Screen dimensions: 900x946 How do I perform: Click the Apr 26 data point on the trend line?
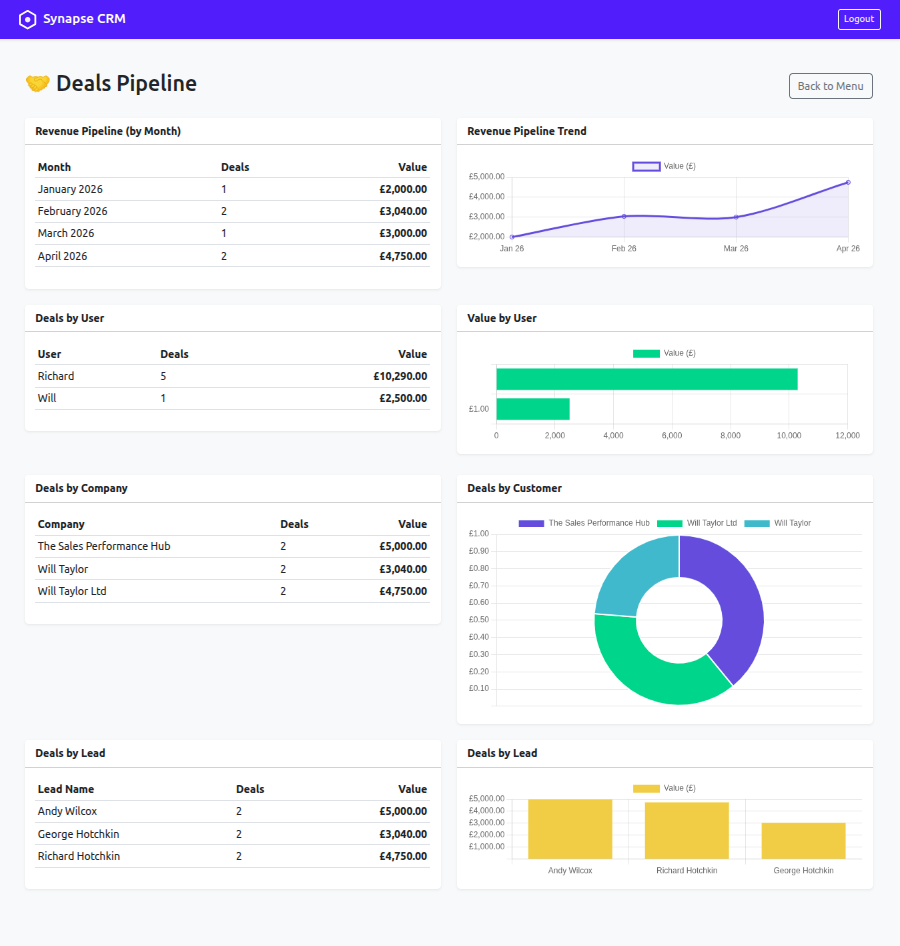(x=847, y=182)
